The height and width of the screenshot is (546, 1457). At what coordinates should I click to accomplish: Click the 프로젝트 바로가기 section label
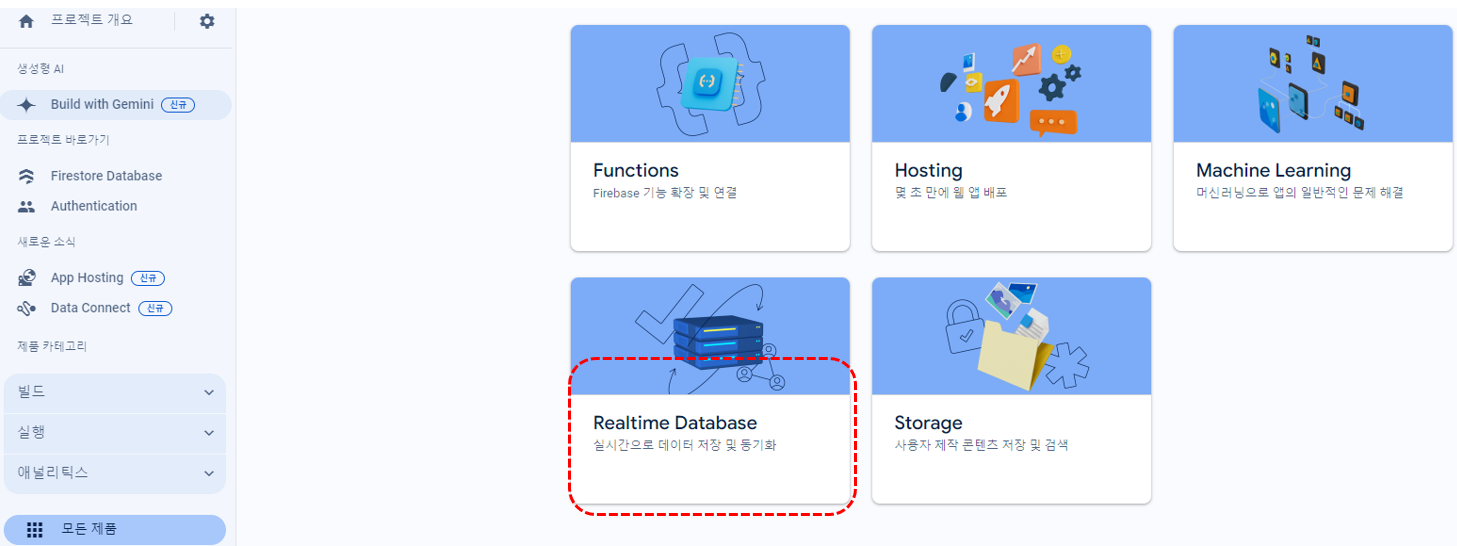tap(64, 140)
